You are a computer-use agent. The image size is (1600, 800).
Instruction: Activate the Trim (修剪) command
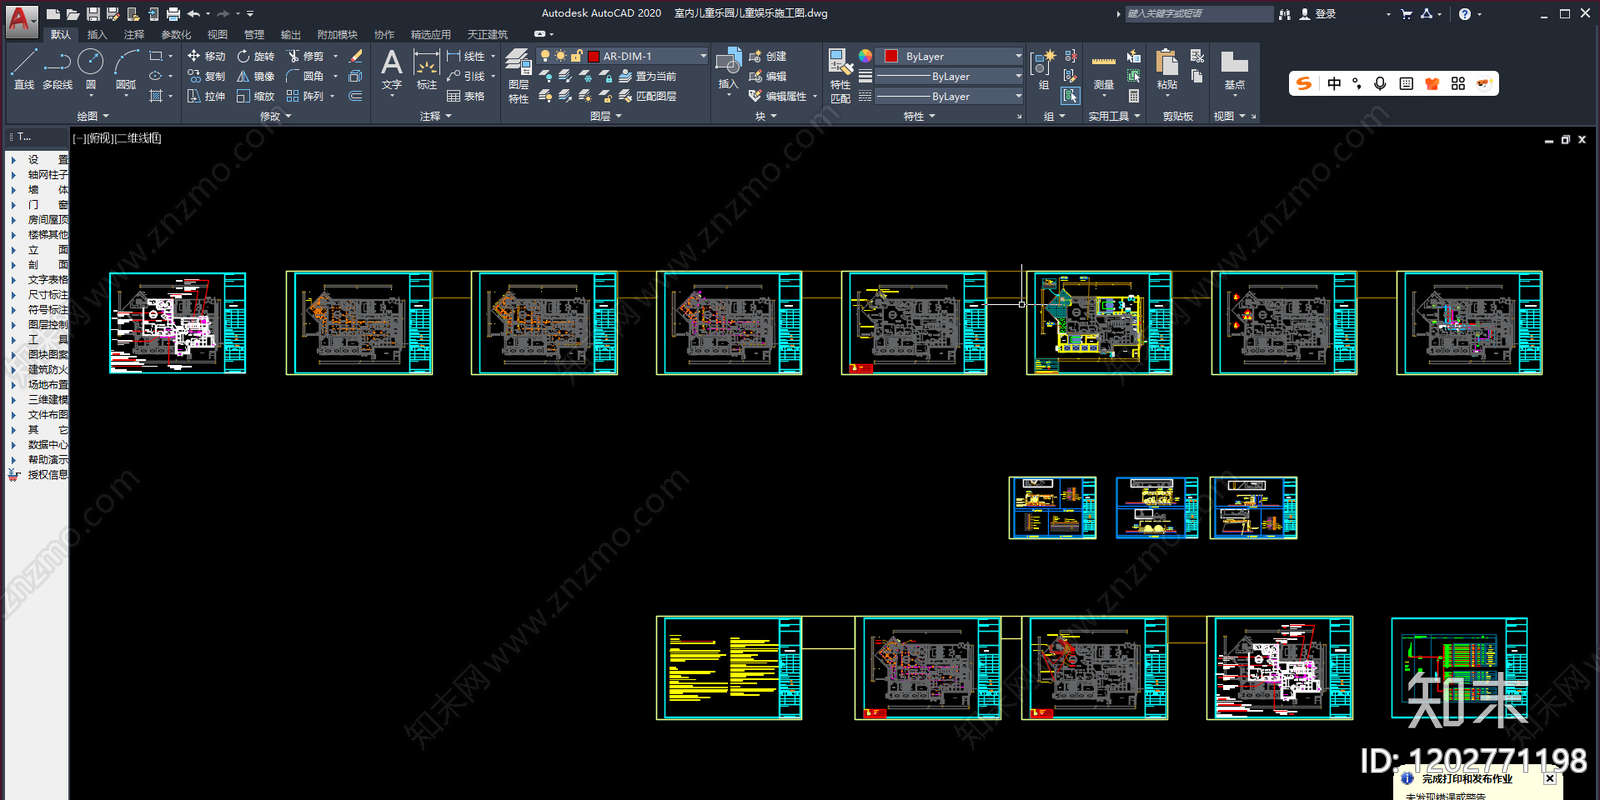pos(305,56)
